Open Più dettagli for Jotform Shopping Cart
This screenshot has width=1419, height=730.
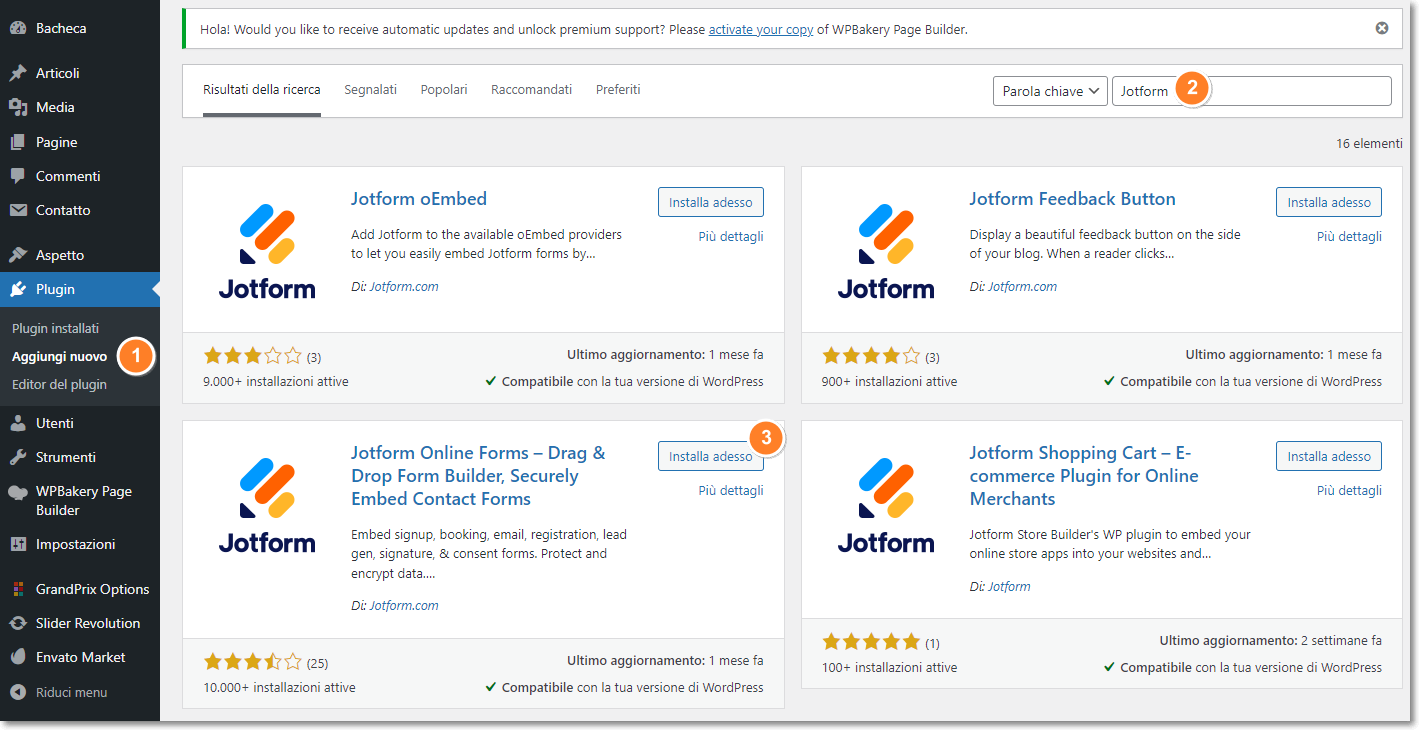(x=1349, y=491)
